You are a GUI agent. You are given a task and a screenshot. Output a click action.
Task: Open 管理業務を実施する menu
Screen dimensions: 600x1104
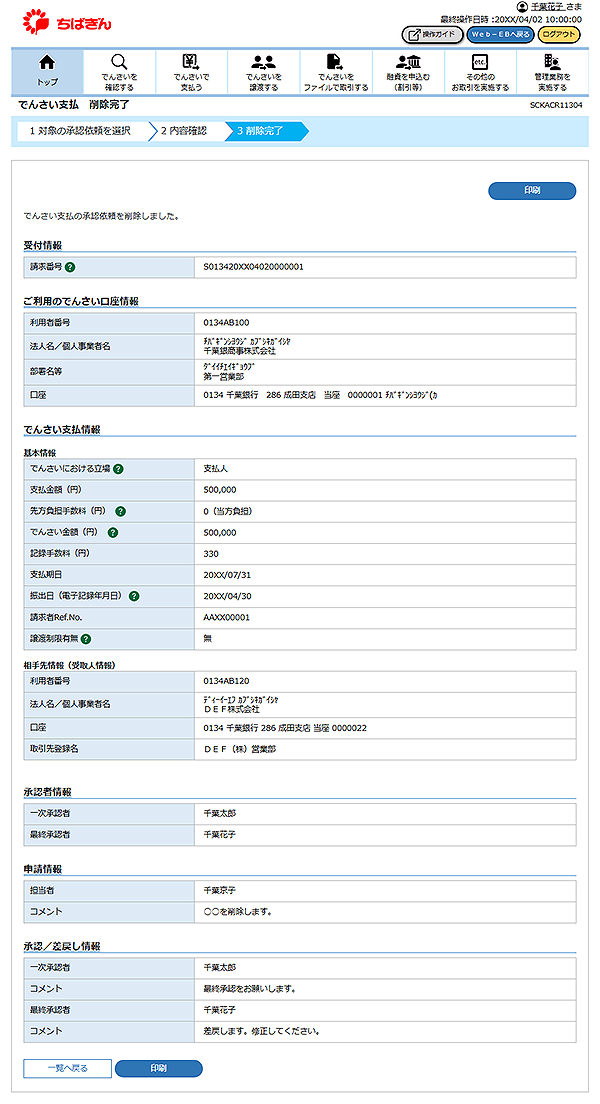coord(552,70)
